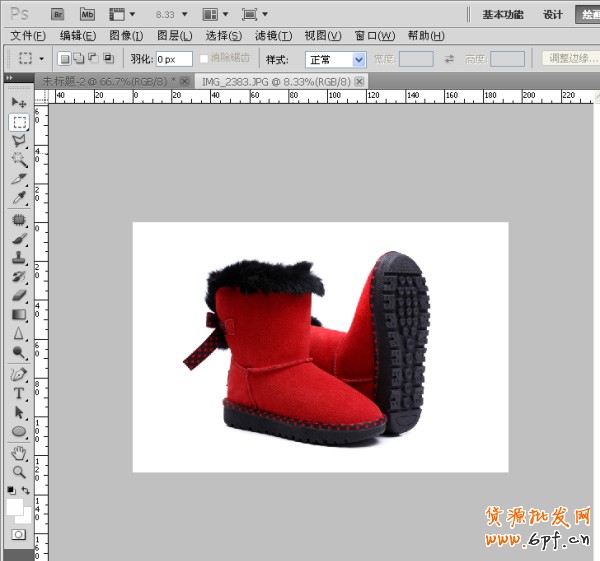Screen dimensions: 600x561
Task: Activate the Zoom magnifier tool
Action: [18, 471]
